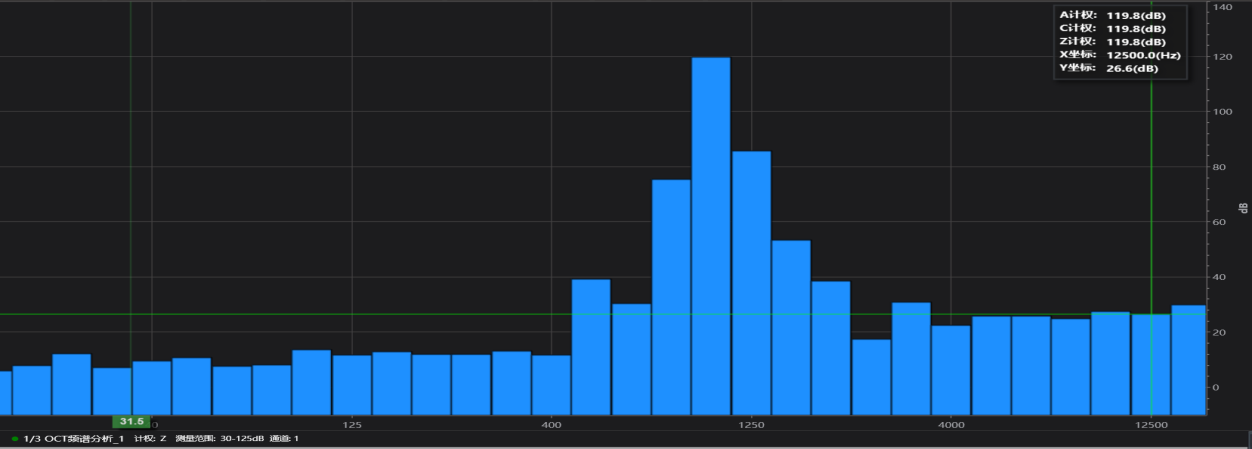Click the 12500 label on the frequency axis
The height and width of the screenshot is (449, 1252).
point(1151,425)
